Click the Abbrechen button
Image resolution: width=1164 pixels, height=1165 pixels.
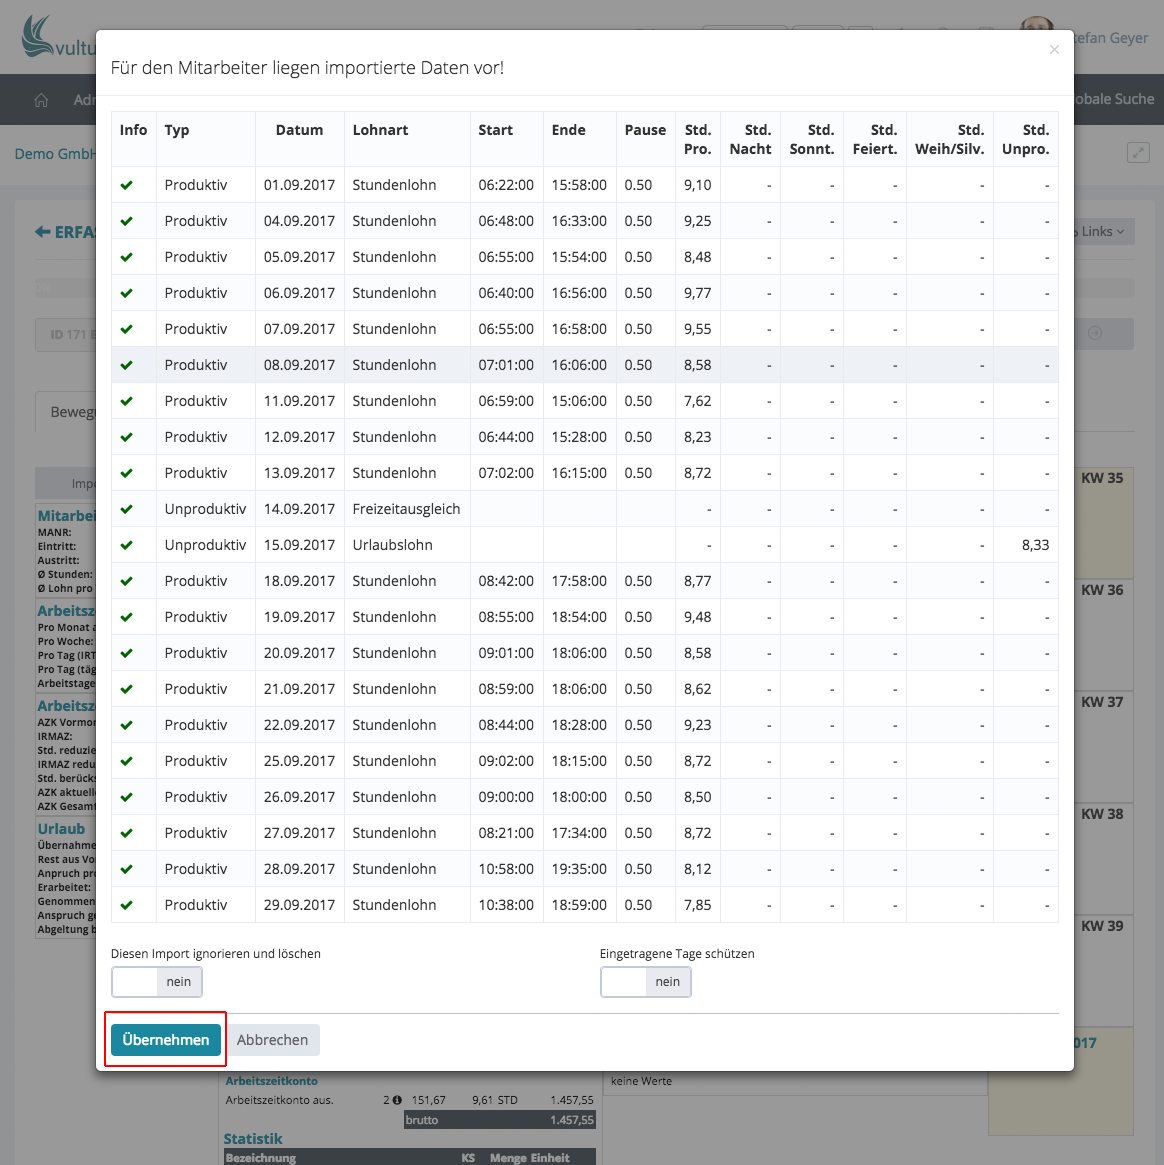tap(272, 1040)
